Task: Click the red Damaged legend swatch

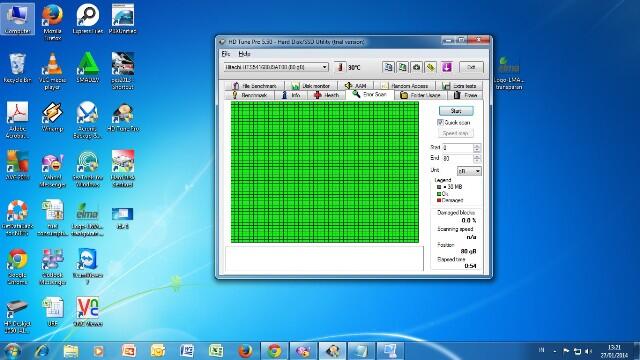Action: (x=439, y=200)
